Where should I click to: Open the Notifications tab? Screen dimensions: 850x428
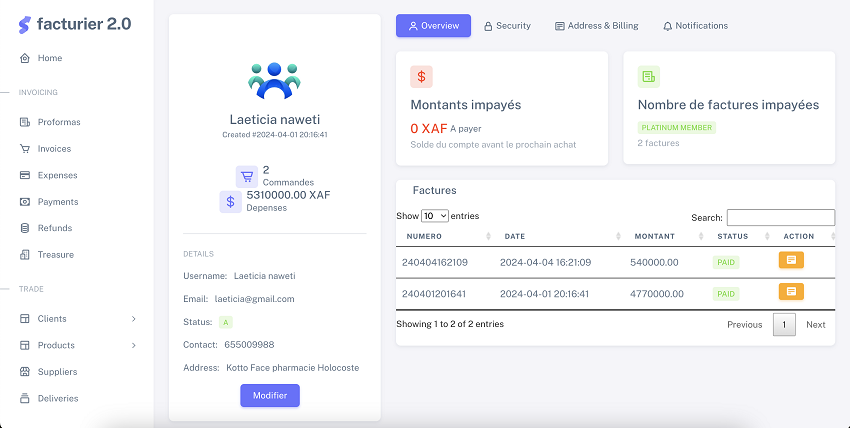[695, 26]
